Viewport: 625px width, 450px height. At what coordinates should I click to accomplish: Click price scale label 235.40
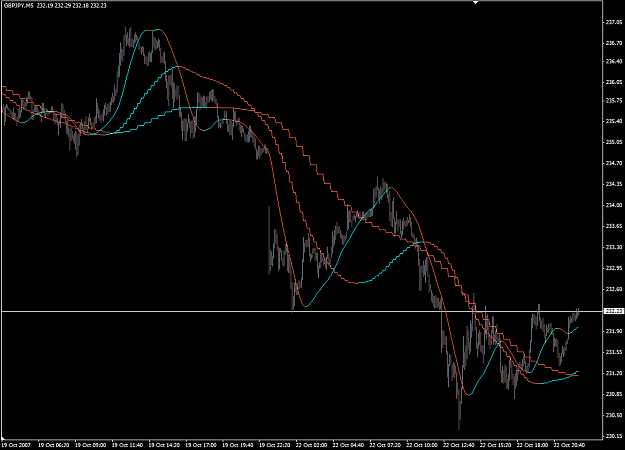(x=614, y=121)
